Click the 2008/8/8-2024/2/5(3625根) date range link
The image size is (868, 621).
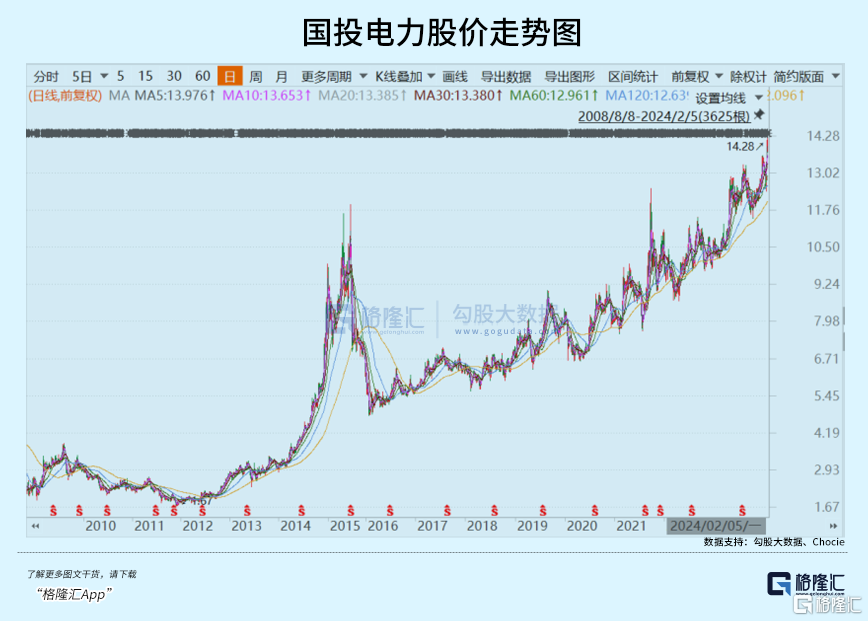coord(664,116)
